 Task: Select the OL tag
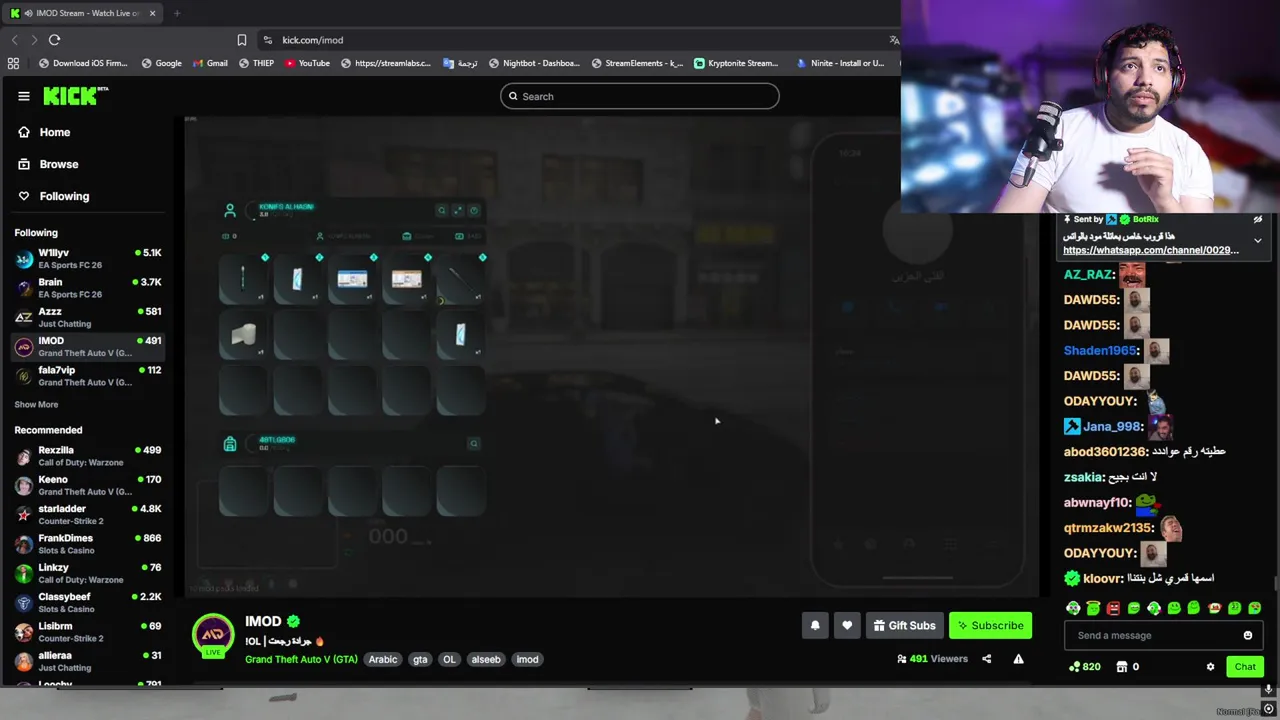click(449, 659)
